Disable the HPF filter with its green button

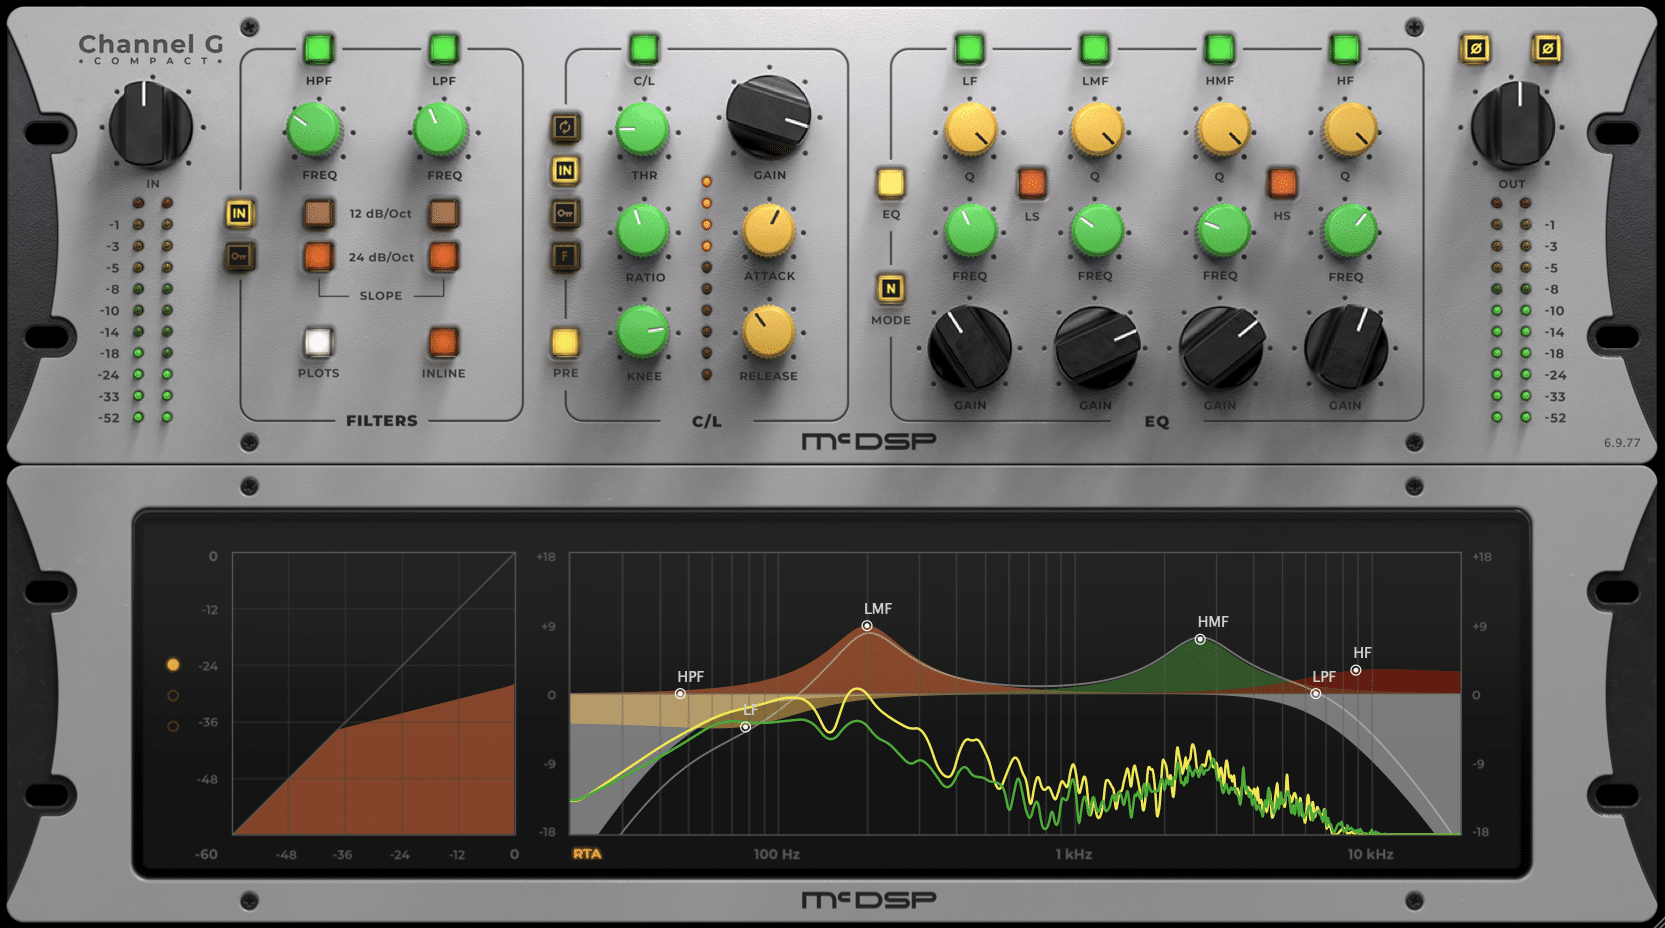[319, 48]
